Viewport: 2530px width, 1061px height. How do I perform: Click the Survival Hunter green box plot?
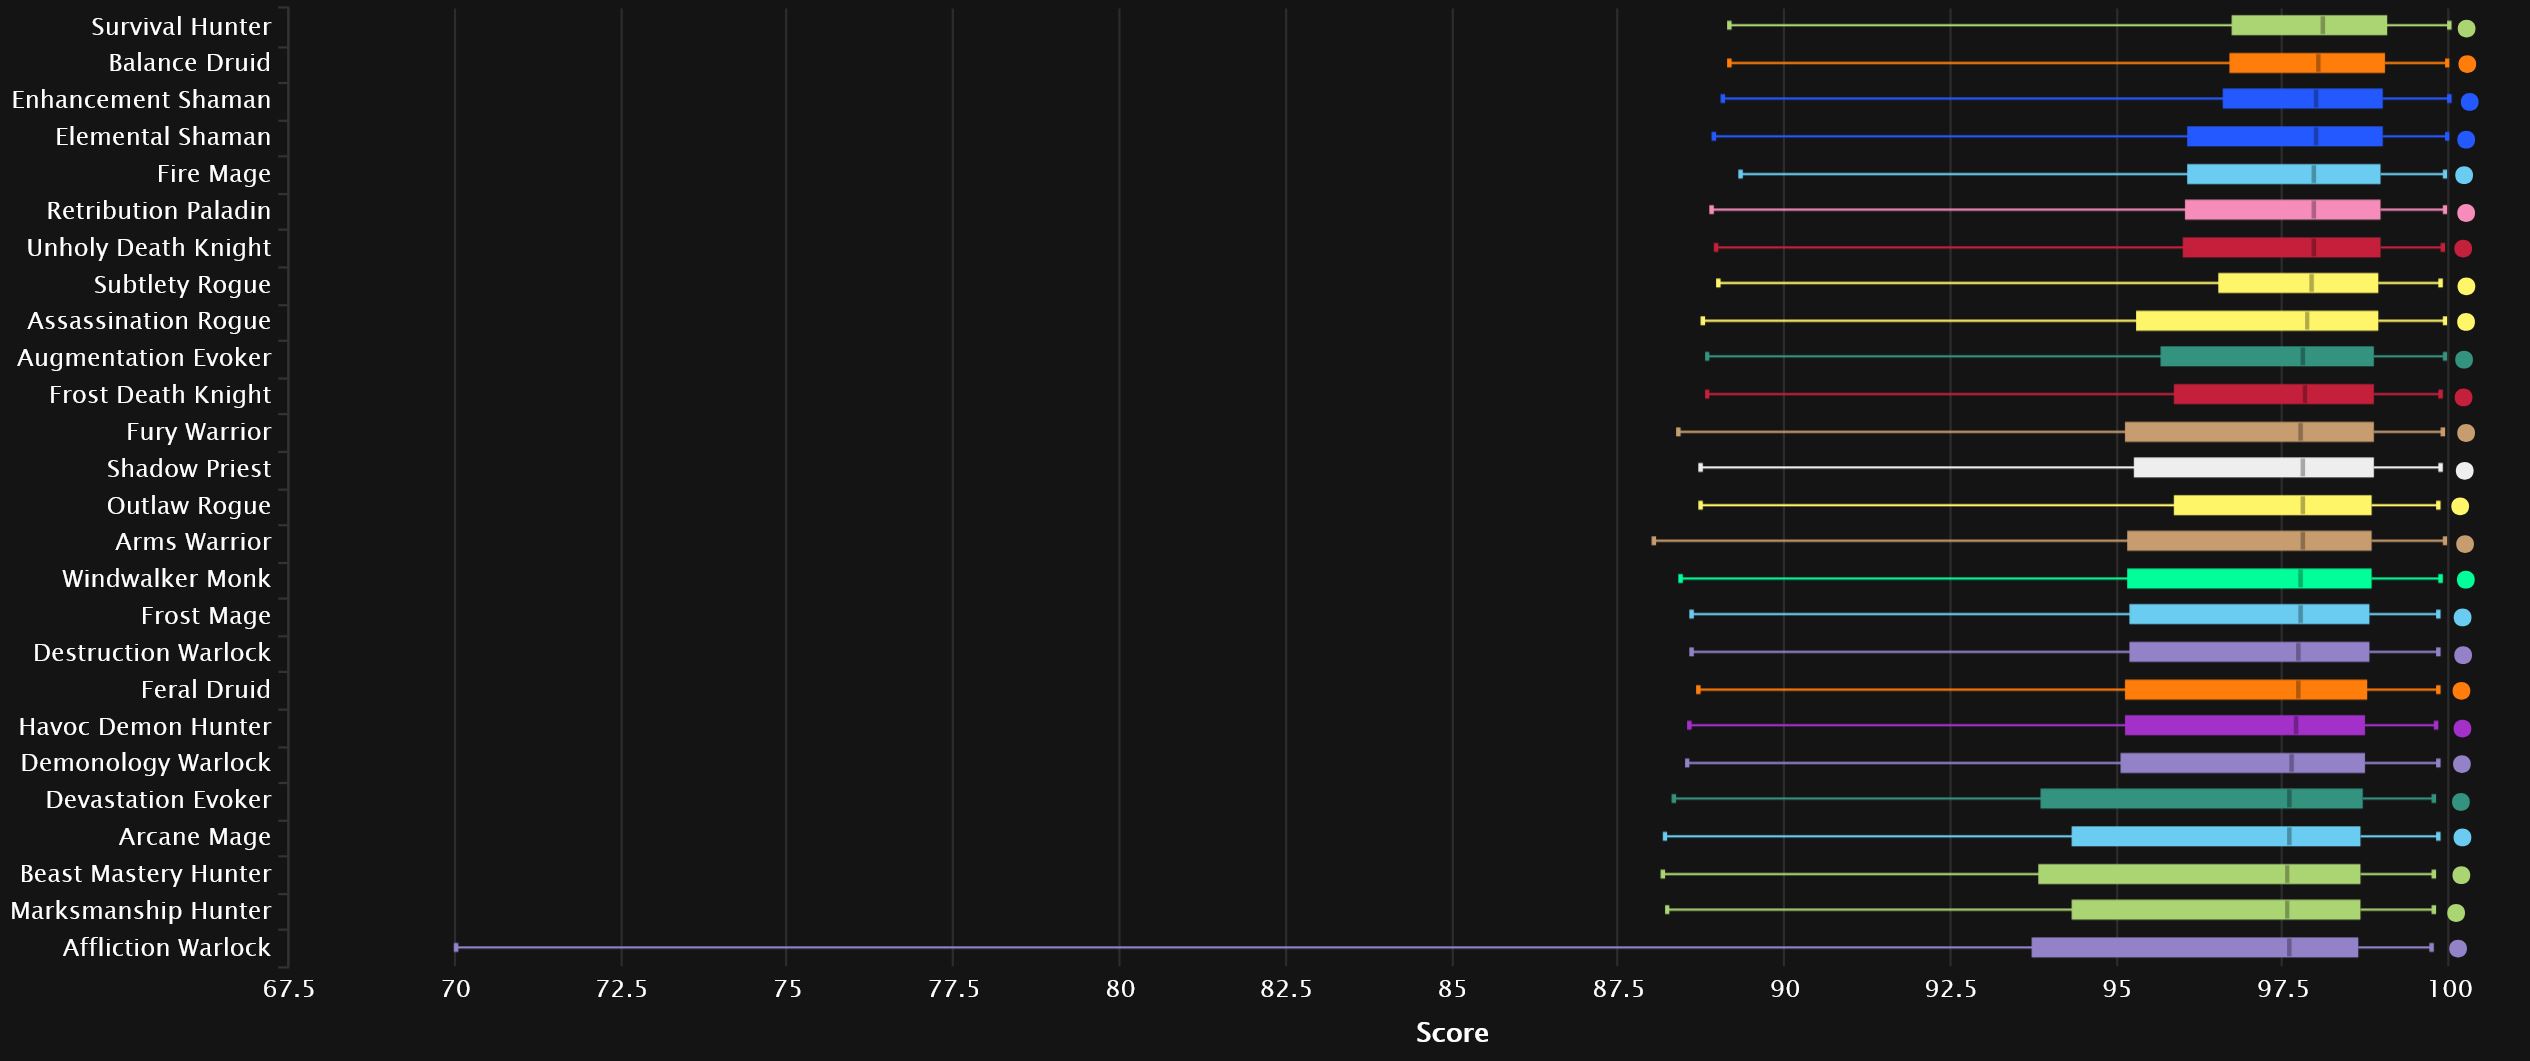tap(2309, 26)
